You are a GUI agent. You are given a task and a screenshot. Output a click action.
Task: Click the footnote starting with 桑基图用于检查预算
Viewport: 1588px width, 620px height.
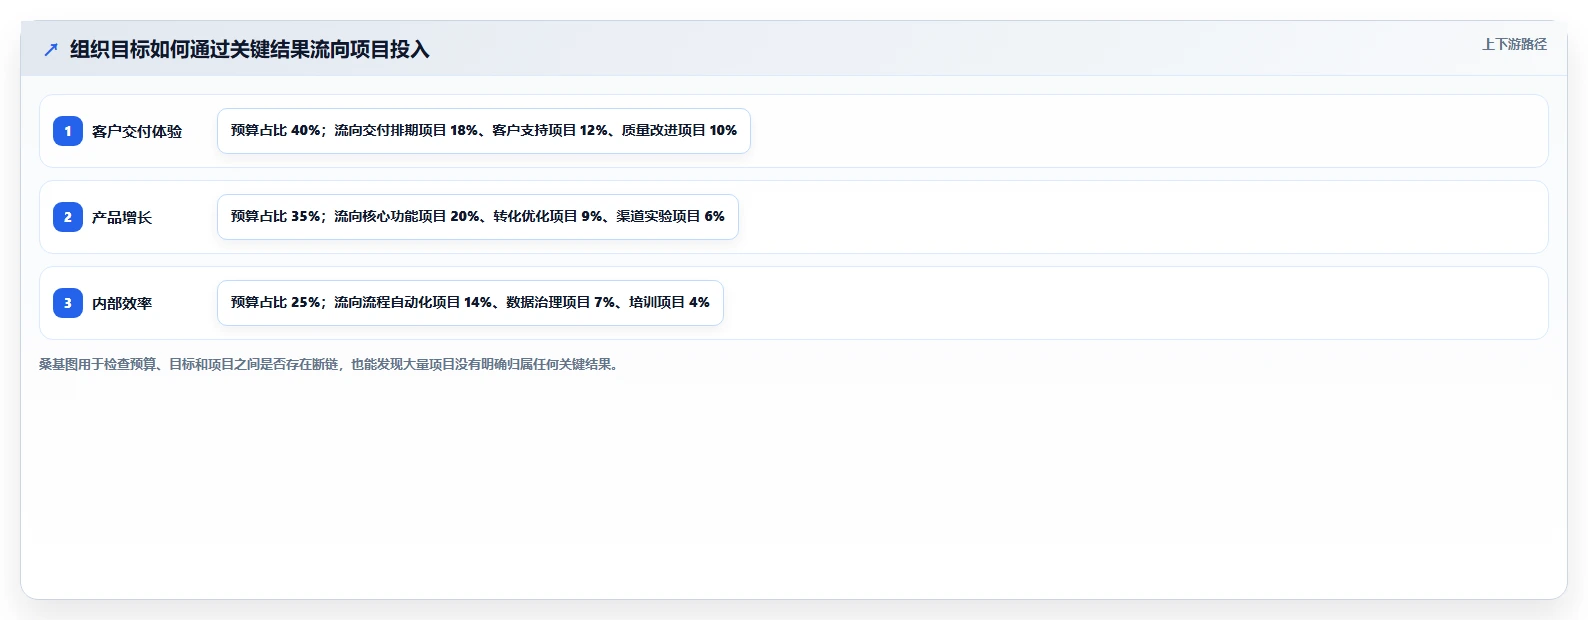[331, 364]
